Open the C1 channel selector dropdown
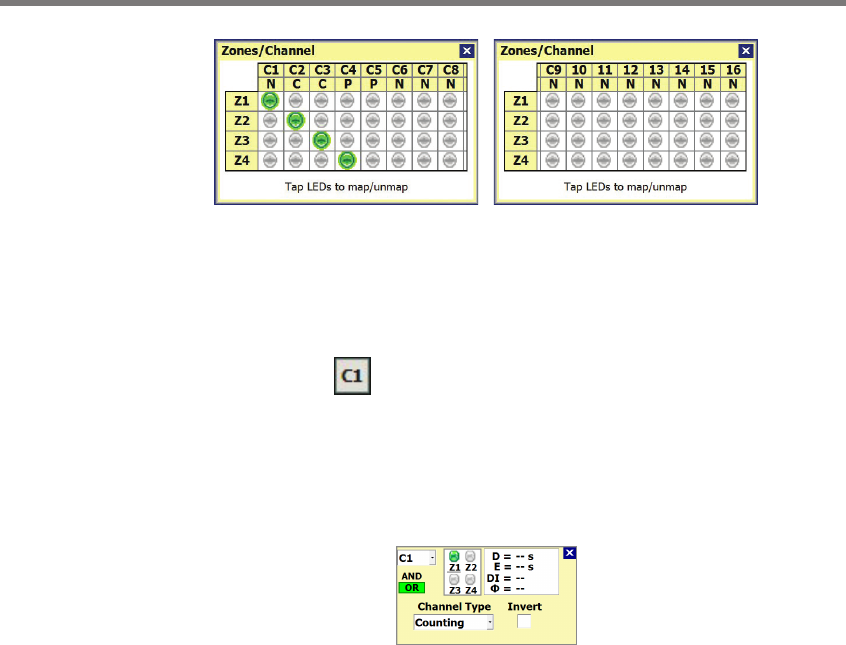Image resolution: width=846 pixels, height=645 pixels. tap(432, 558)
